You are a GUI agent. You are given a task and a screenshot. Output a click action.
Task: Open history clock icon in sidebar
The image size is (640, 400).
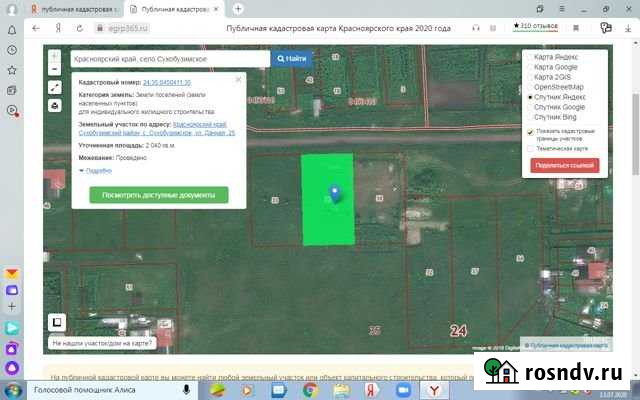point(12,50)
